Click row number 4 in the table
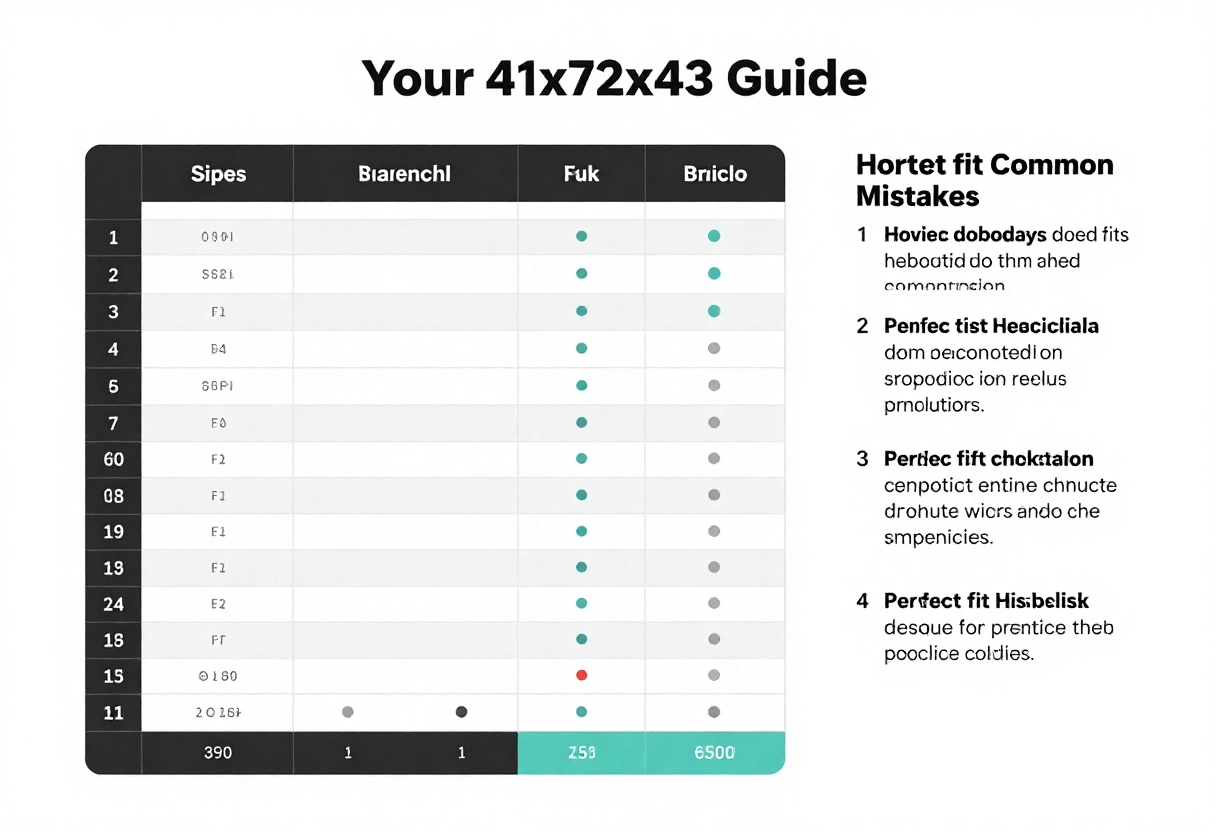Screen dimensions: 1216x832 (114, 349)
